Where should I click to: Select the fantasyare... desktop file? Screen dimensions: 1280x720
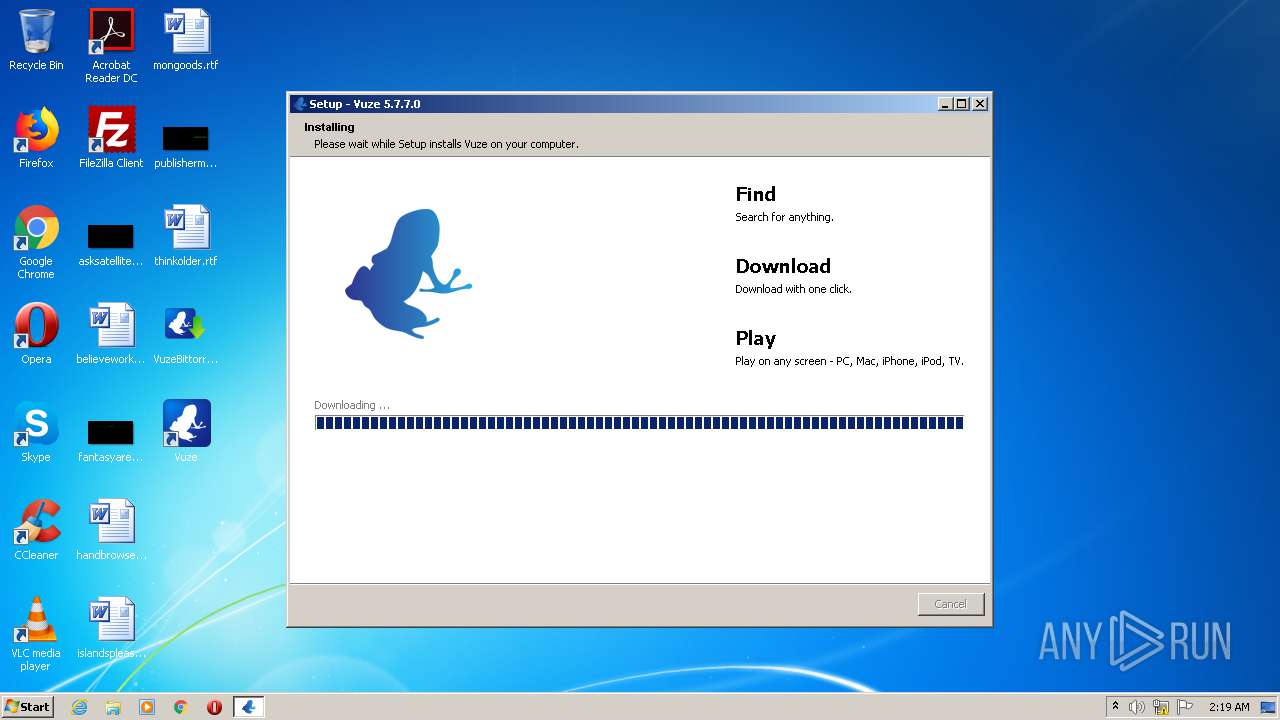click(111, 440)
